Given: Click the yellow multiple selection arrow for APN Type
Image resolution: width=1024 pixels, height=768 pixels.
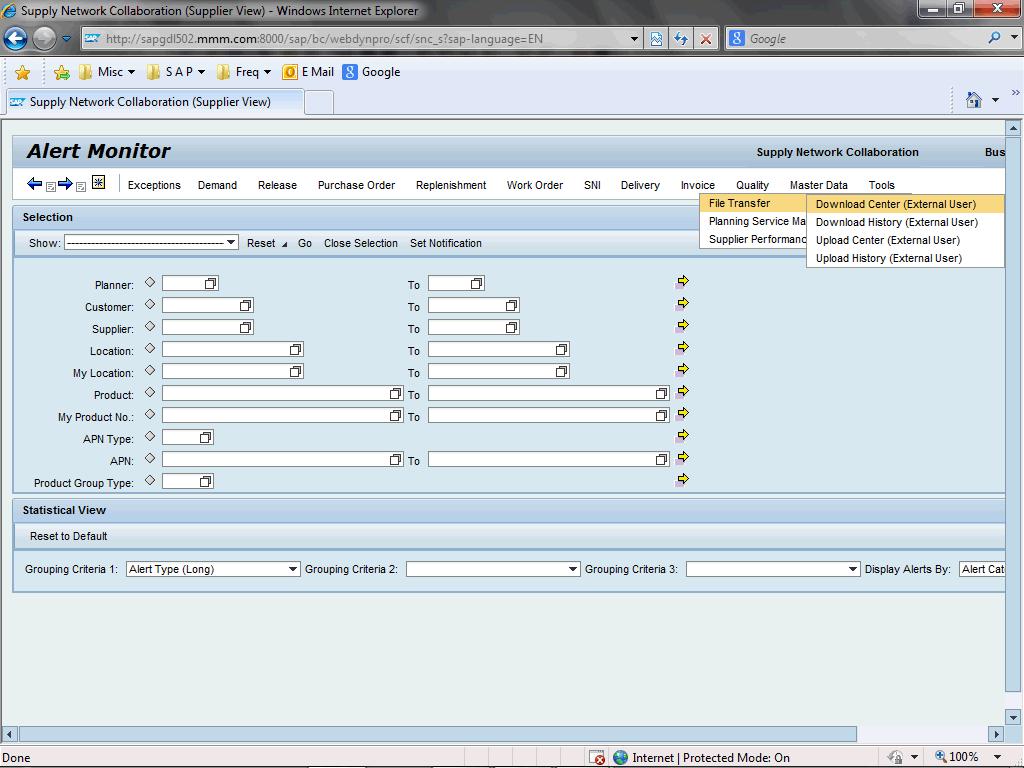Looking at the screenshot, I should 682,436.
